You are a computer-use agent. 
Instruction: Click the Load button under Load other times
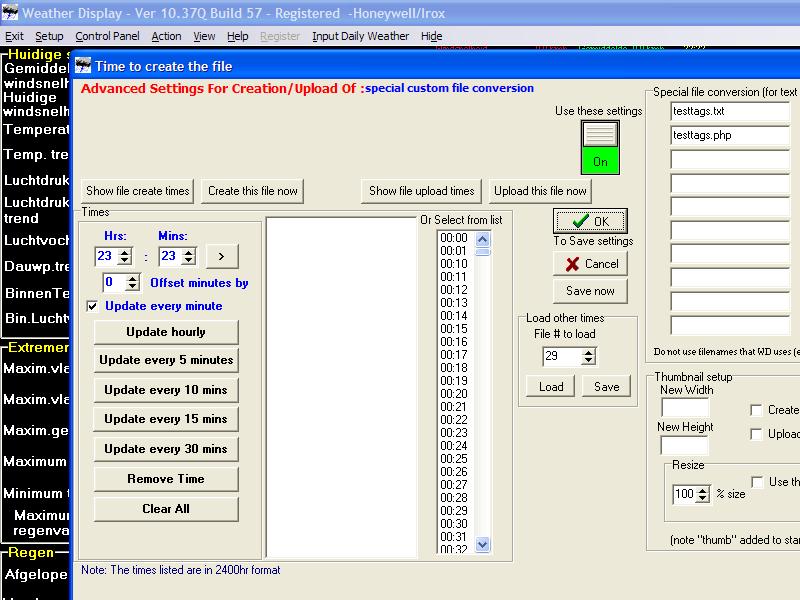pos(551,387)
